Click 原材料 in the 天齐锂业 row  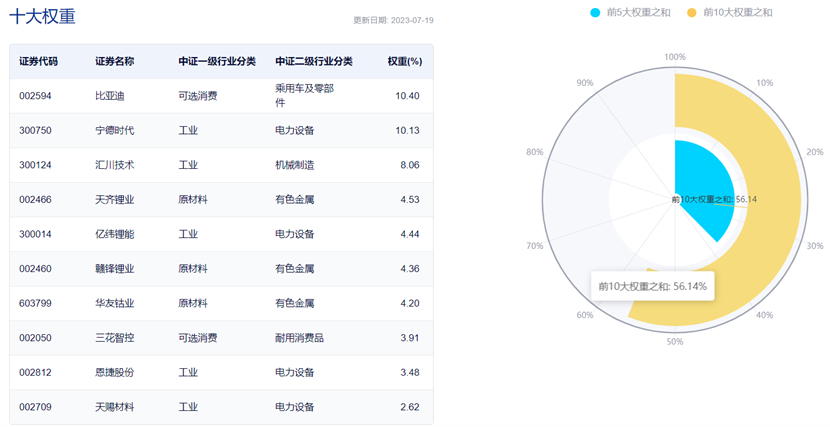click(x=193, y=199)
